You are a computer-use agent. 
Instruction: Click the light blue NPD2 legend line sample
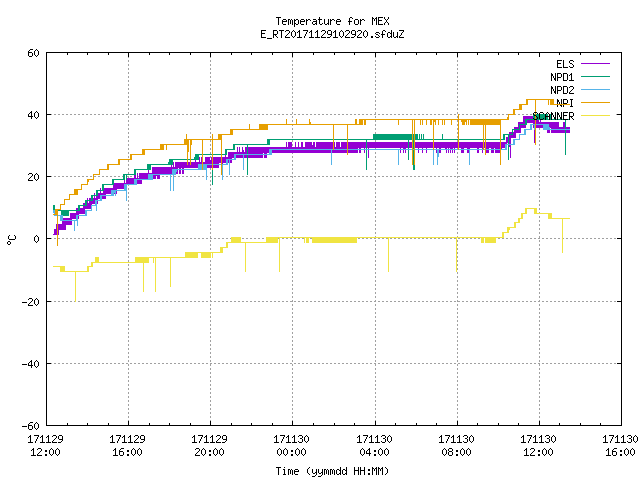pos(595,89)
